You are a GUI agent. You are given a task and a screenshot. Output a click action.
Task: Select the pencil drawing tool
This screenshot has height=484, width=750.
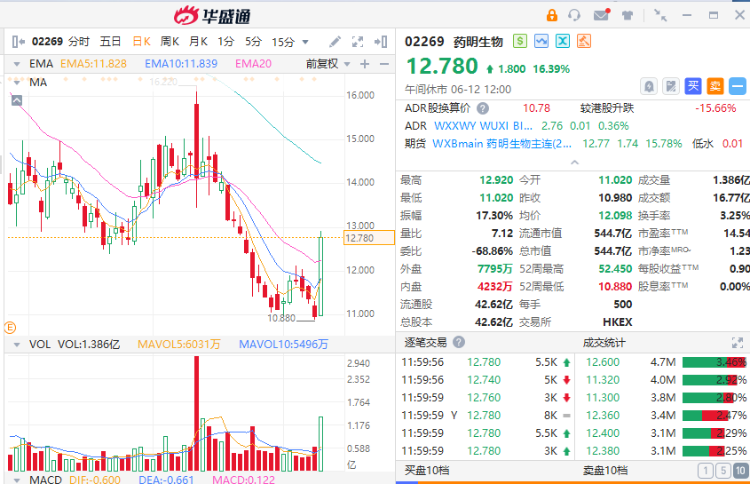(x=335, y=42)
